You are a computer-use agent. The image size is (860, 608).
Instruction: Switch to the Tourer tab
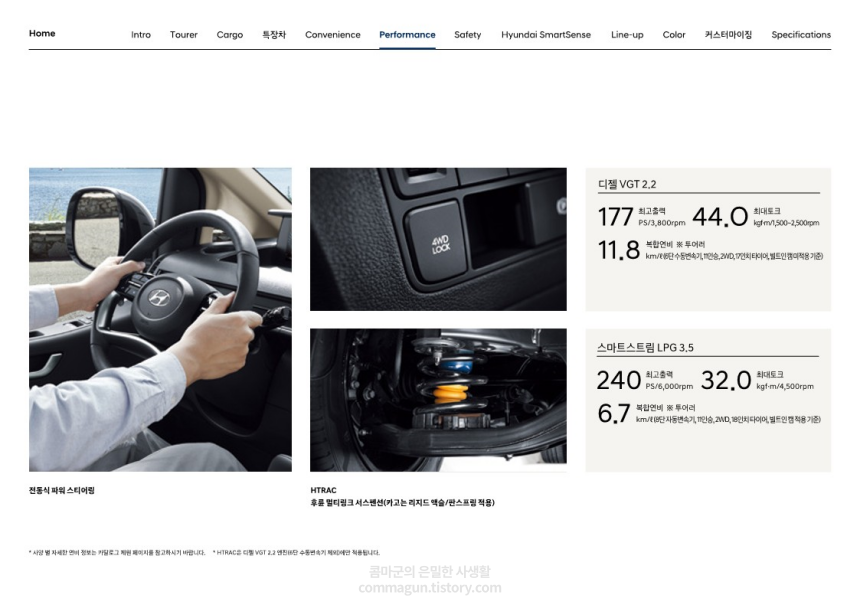pyautogui.click(x=184, y=35)
